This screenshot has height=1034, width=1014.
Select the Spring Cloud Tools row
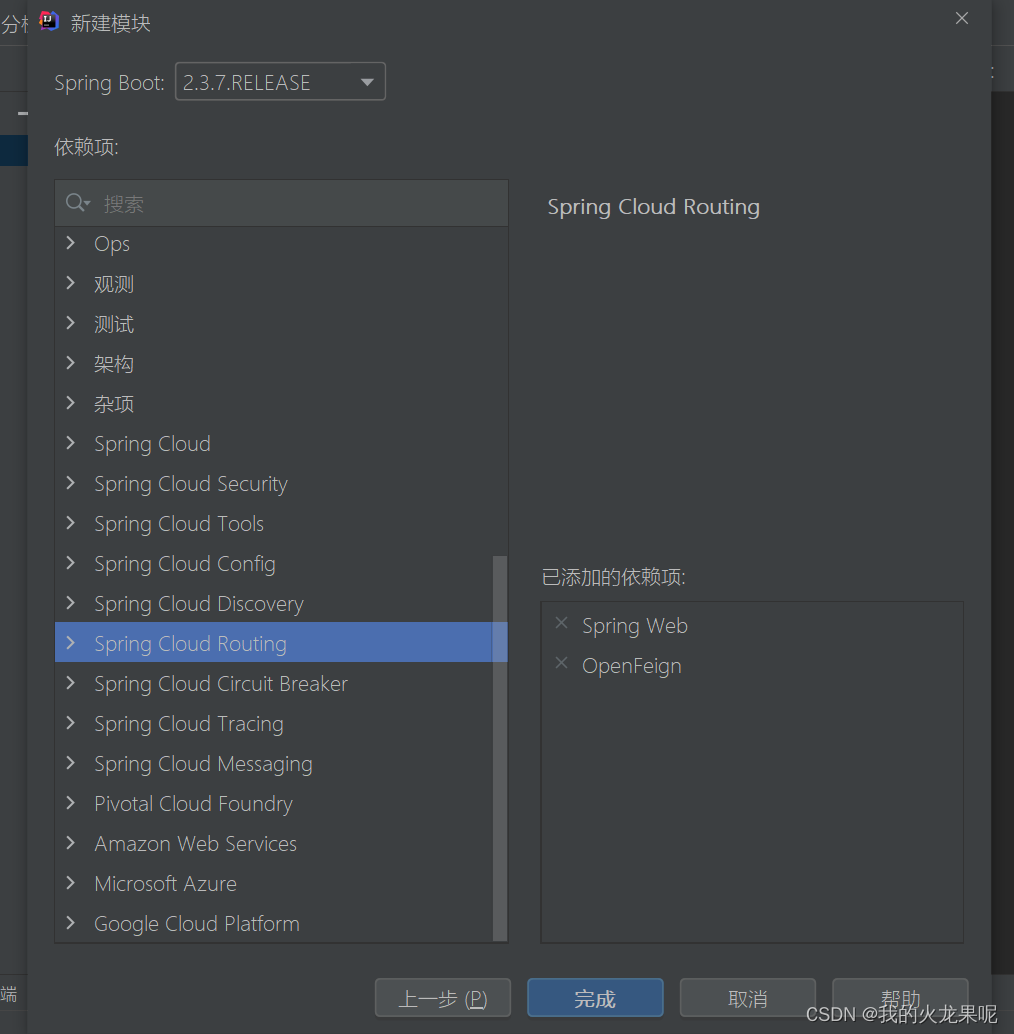(x=282, y=524)
